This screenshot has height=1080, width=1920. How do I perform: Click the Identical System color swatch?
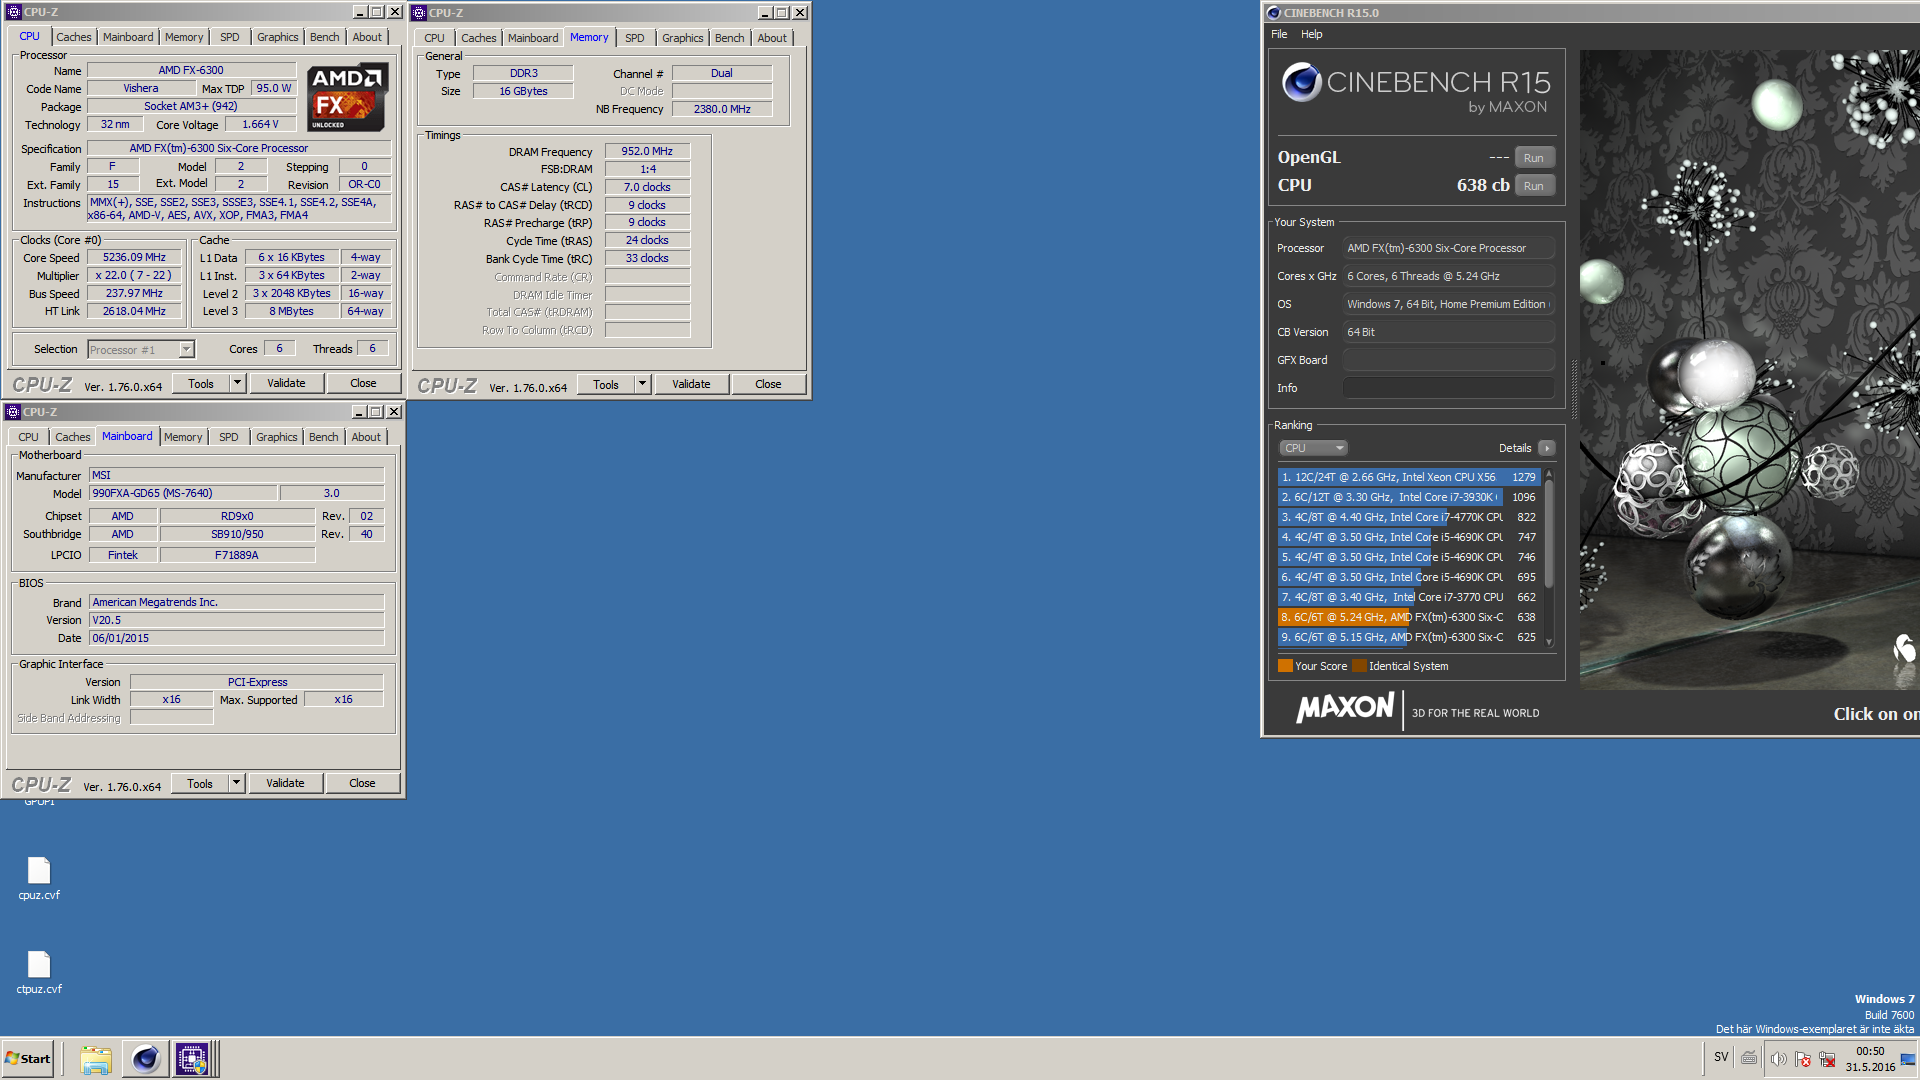pyautogui.click(x=1359, y=666)
